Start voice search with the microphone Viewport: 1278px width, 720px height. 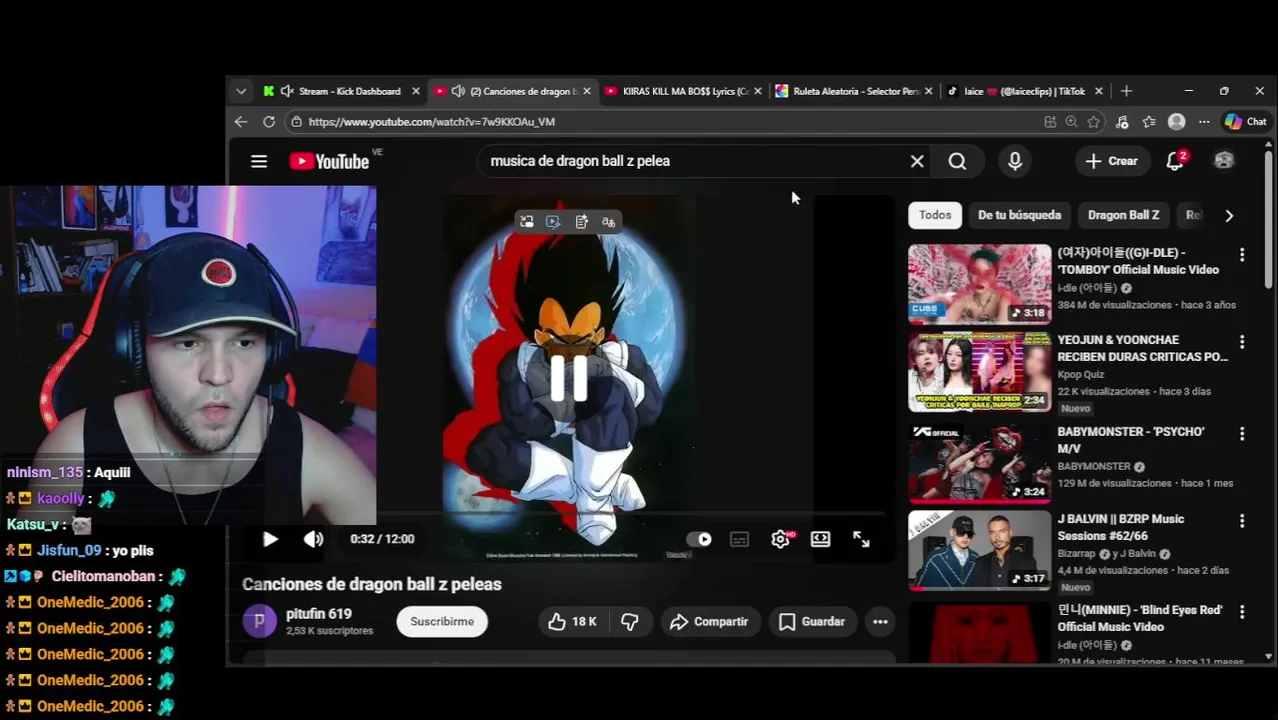(1015, 161)
